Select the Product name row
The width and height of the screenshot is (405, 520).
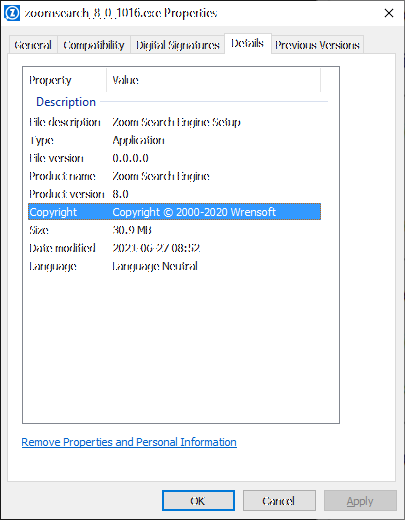174,176
